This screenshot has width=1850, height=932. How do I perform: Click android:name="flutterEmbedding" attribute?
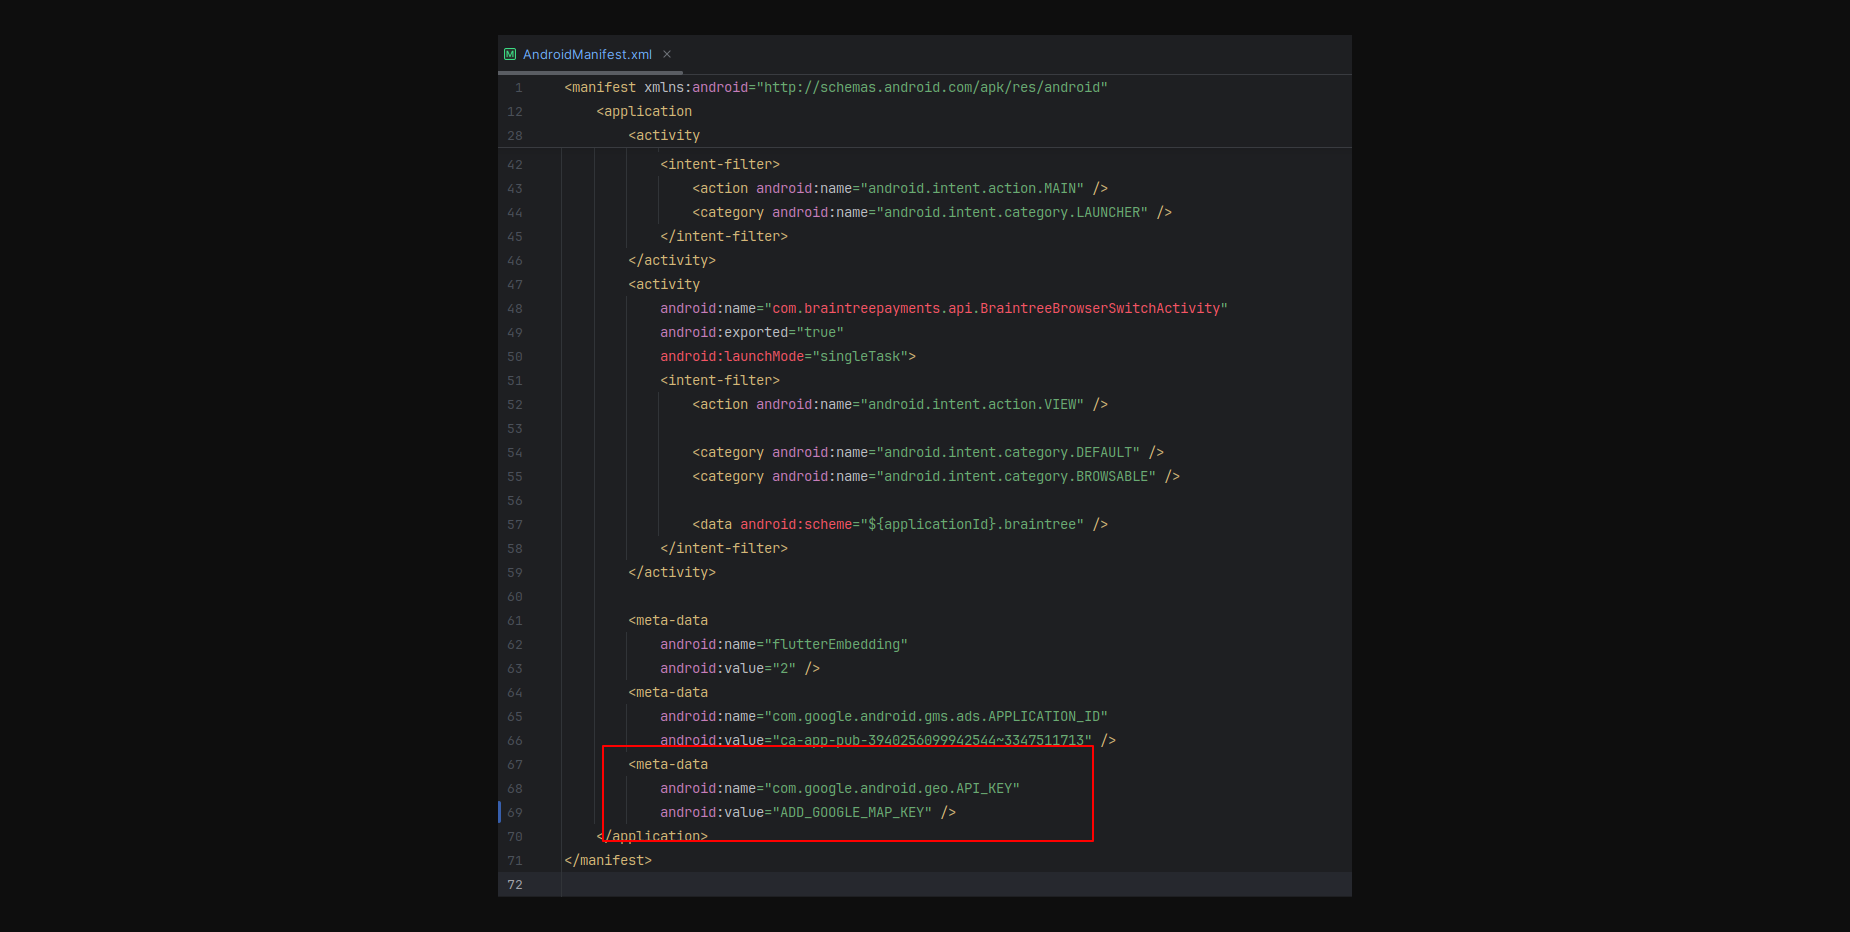click(x=784, y=645)
